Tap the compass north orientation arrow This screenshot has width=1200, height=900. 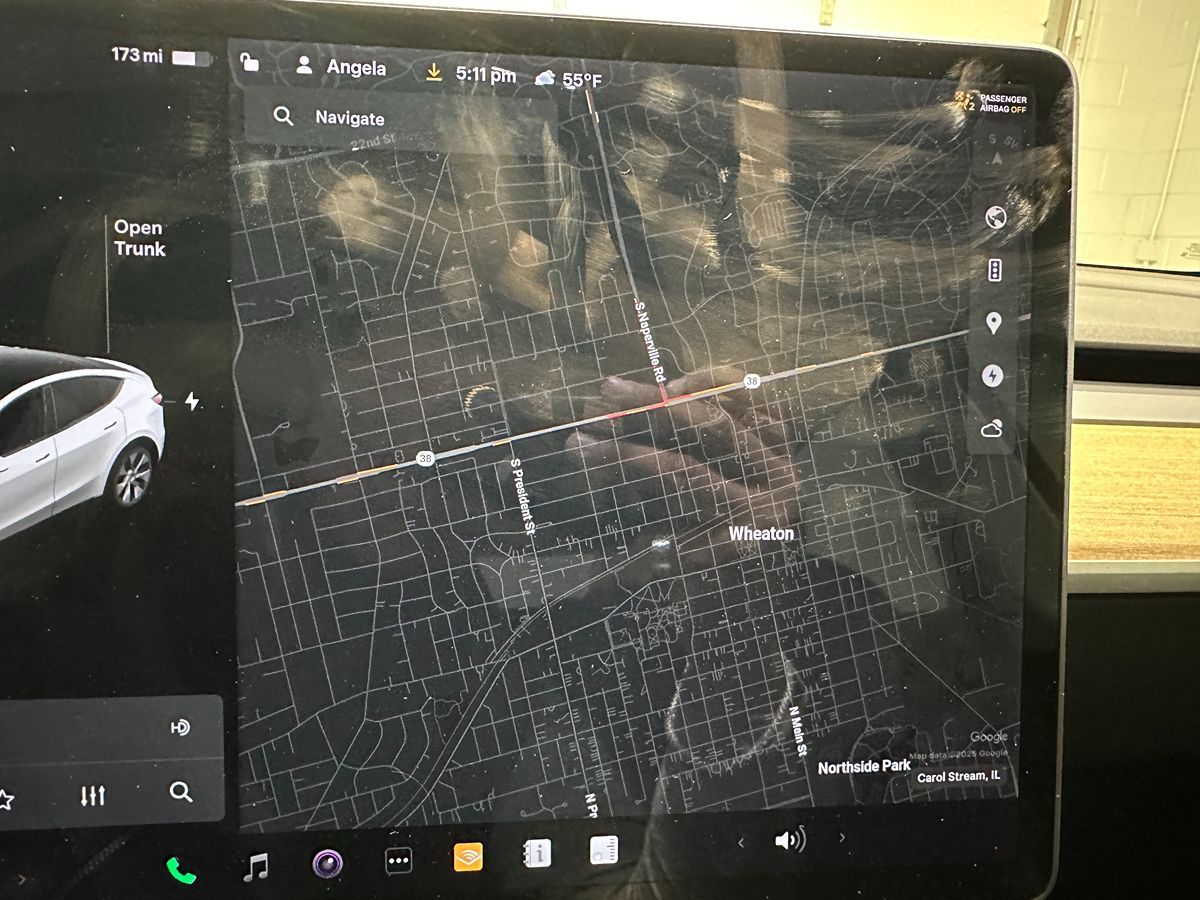click(x=994, y=157)
